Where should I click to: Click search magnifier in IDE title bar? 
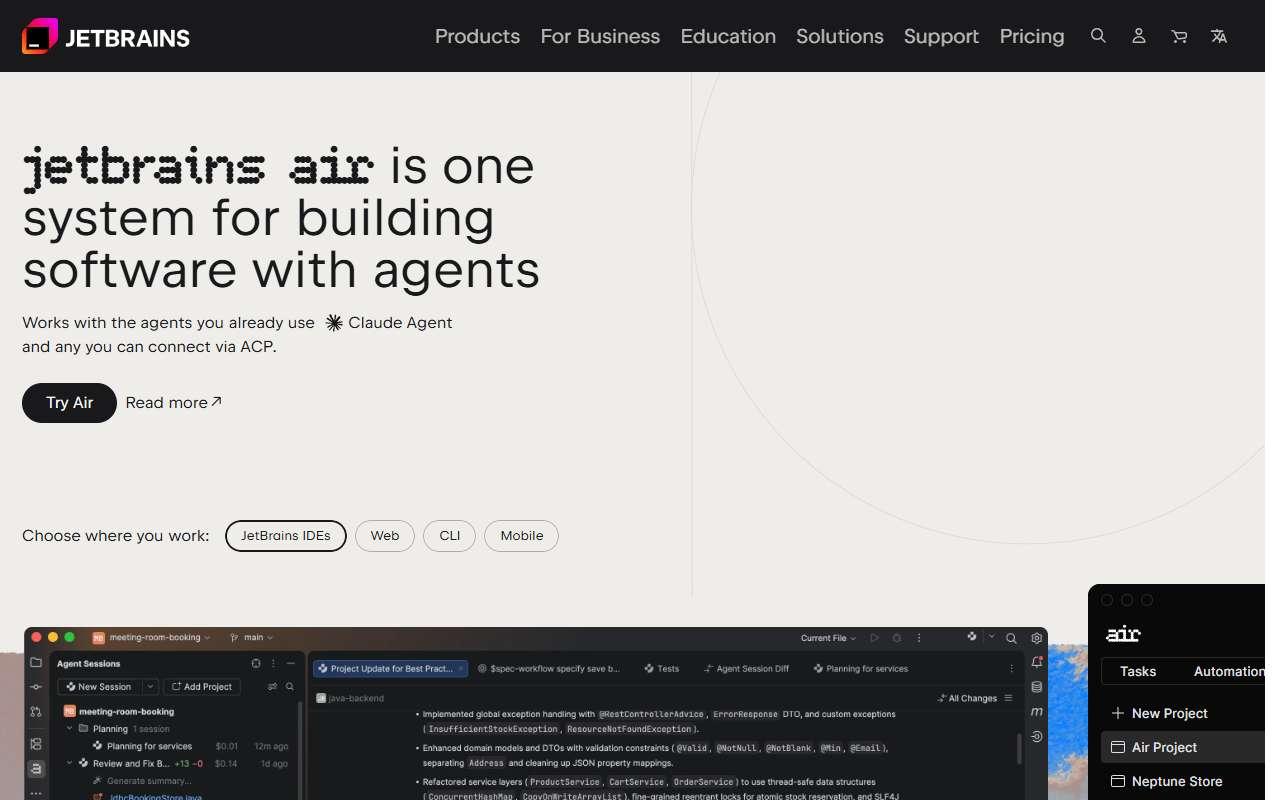click(1011, 638)
